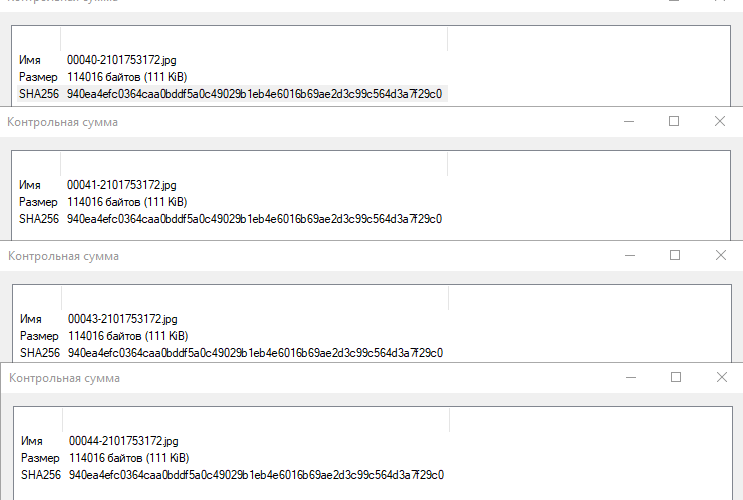Select the SHA256 hash below 00043-2101753172.jpg

255,353
